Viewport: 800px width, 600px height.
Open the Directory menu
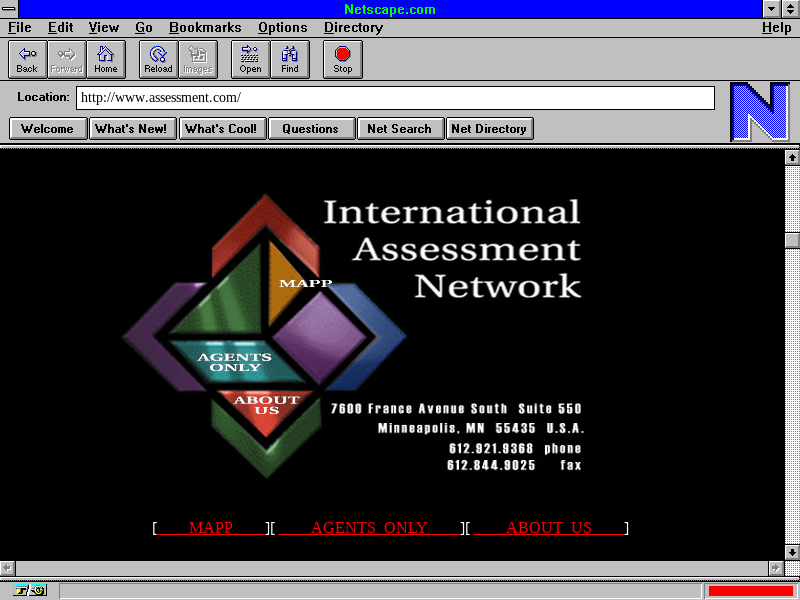tap(353, 28)
